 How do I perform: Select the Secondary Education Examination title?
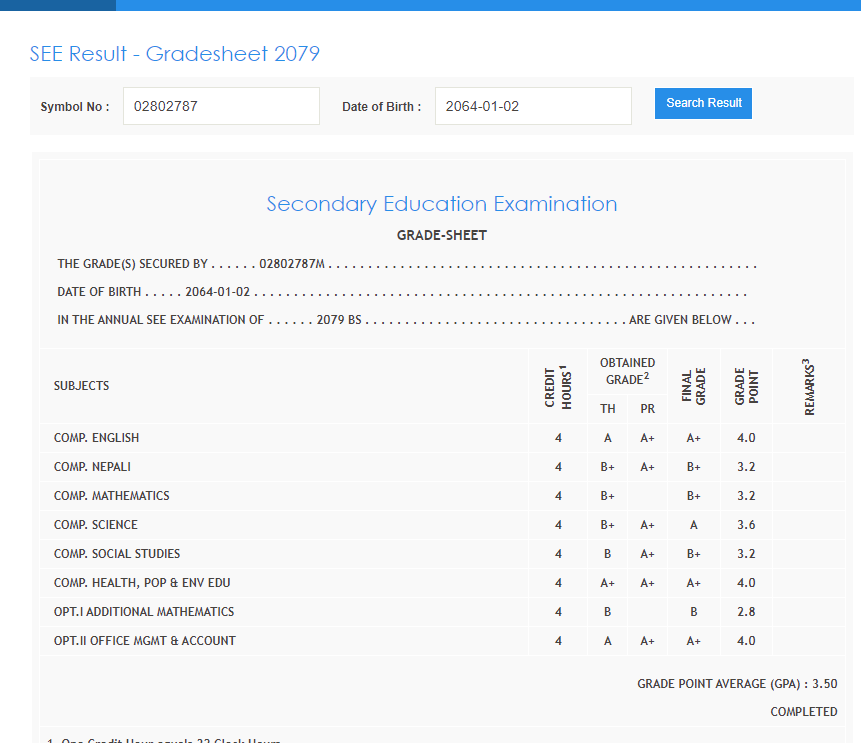click(441, 204)
